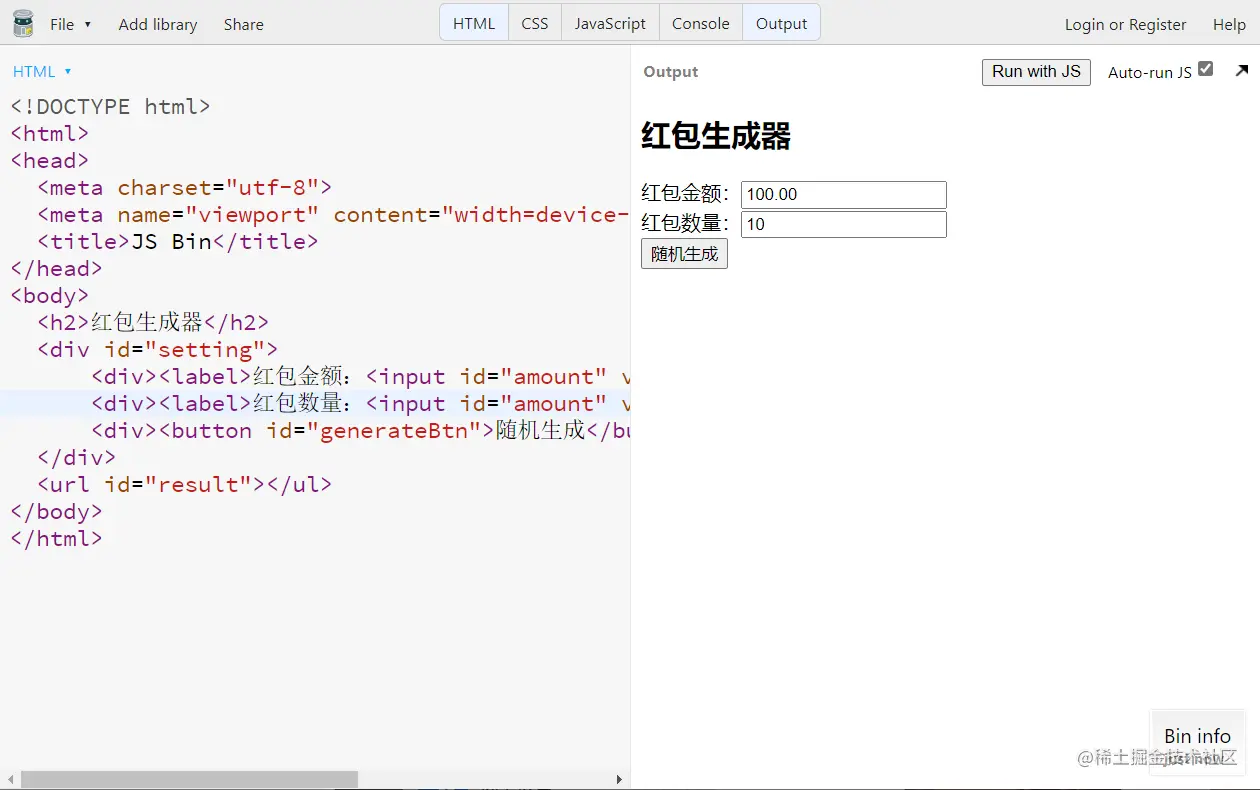Open the File menu dropdown

(x=71, y=24)
